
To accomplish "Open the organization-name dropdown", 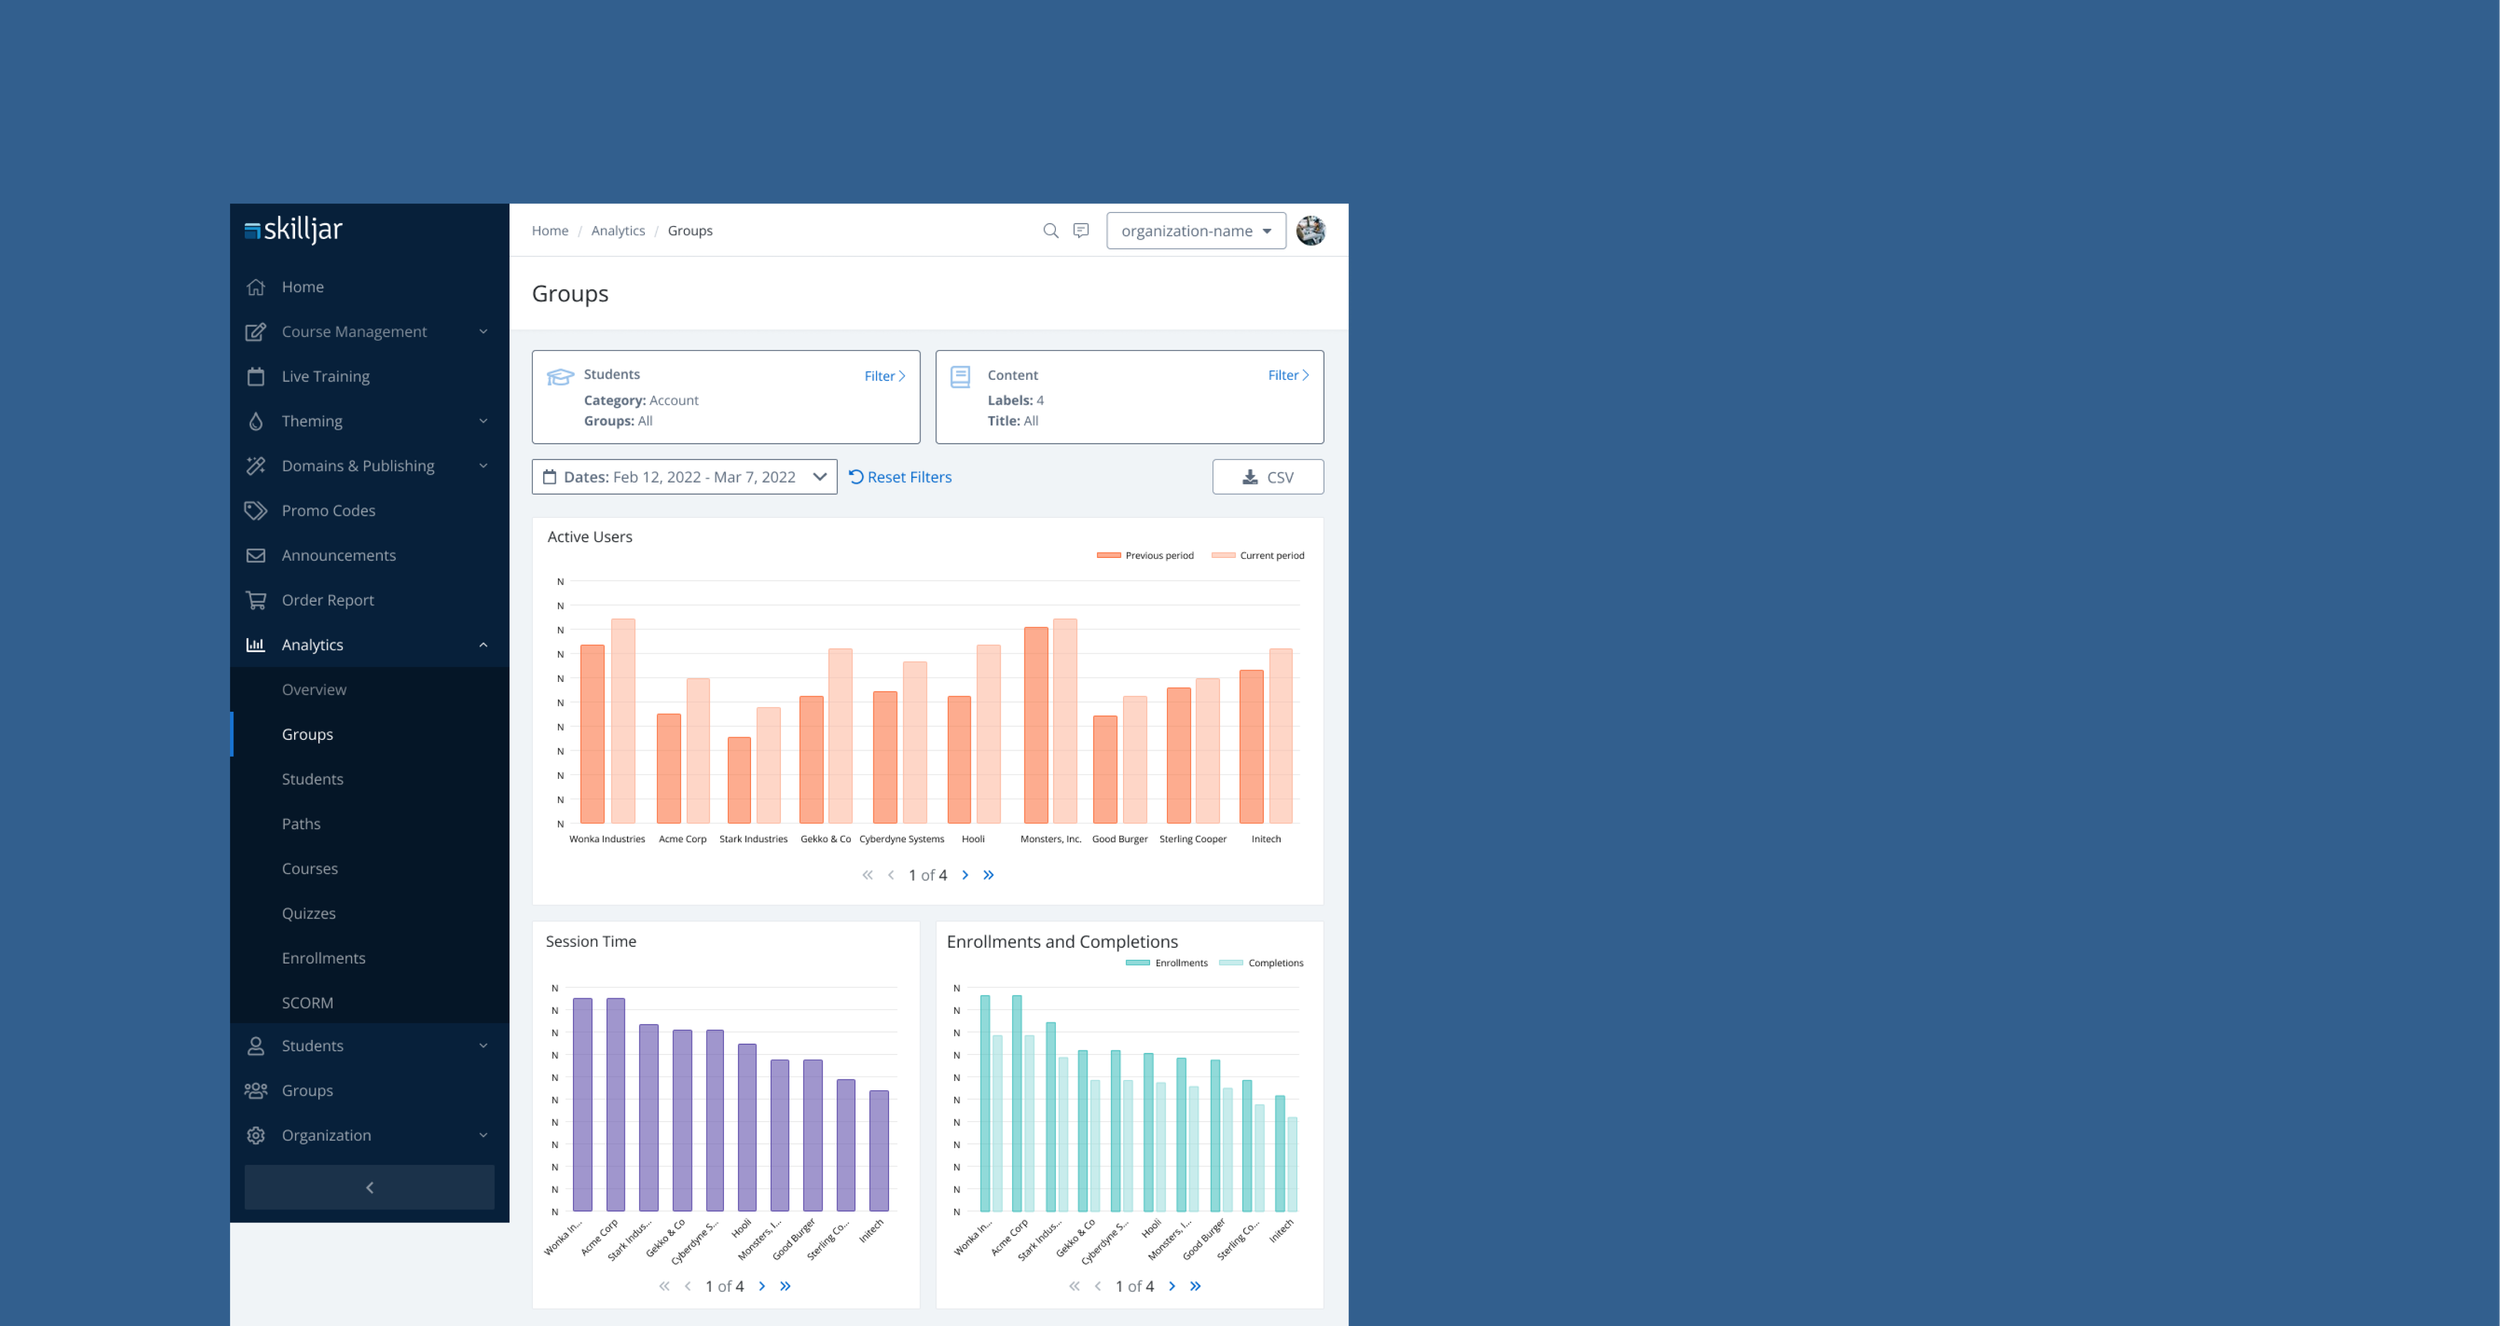I will tap(1196, 231).
